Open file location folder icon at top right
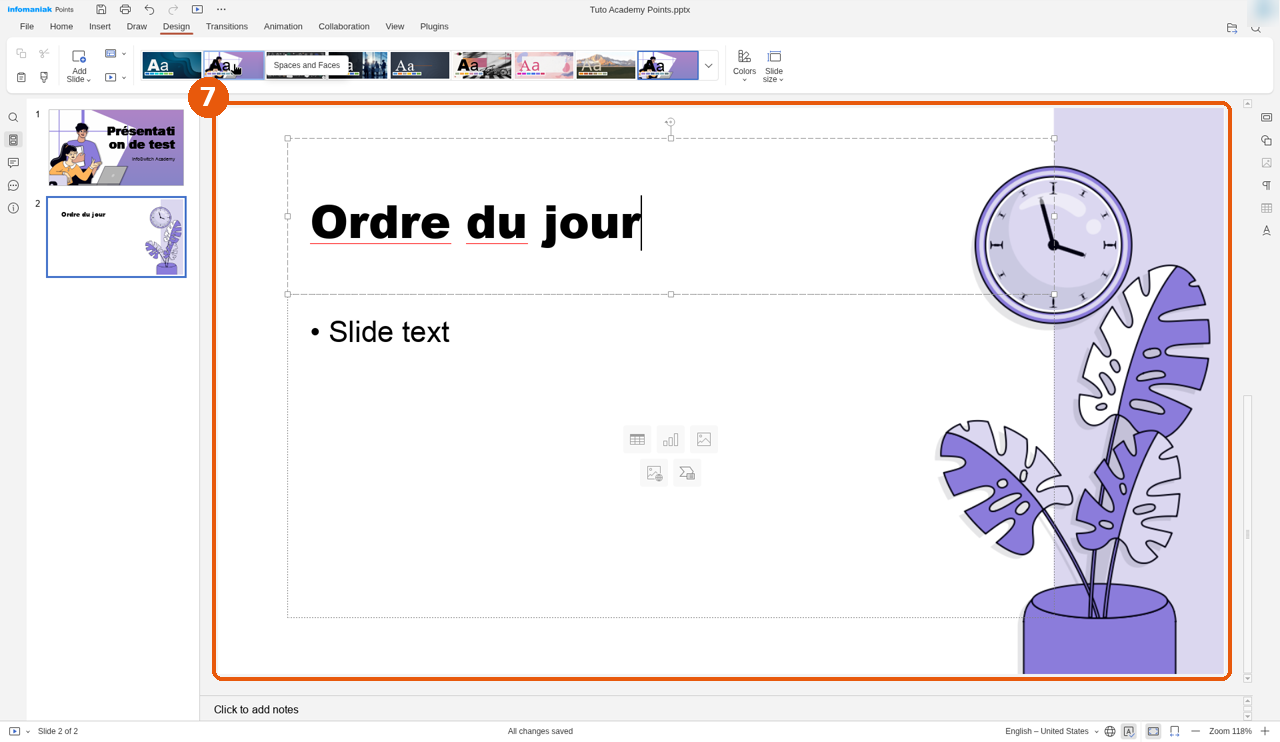The width and height of the screenshot is (1280, 742). 1232,28
